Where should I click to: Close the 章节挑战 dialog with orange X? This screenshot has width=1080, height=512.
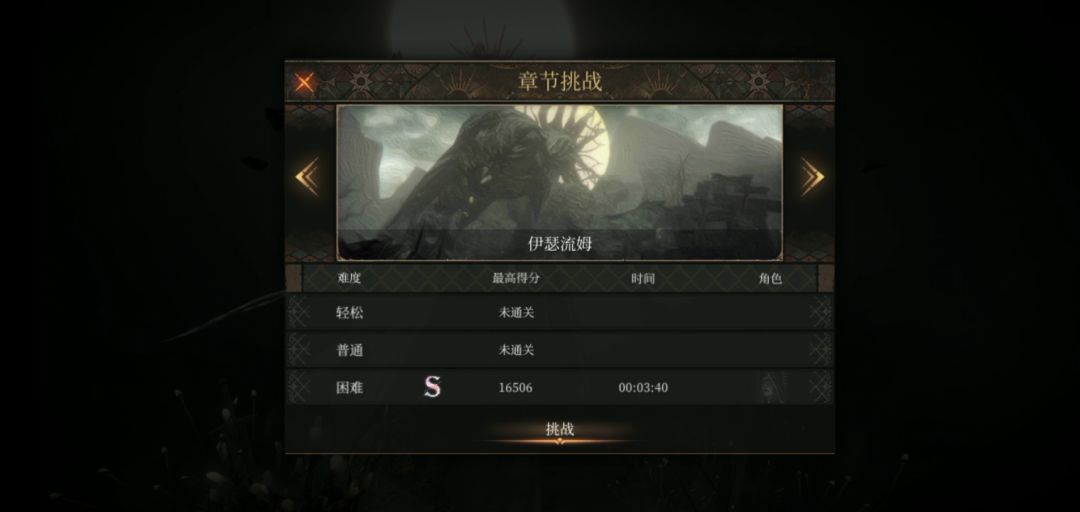click(x=304, y=83)
